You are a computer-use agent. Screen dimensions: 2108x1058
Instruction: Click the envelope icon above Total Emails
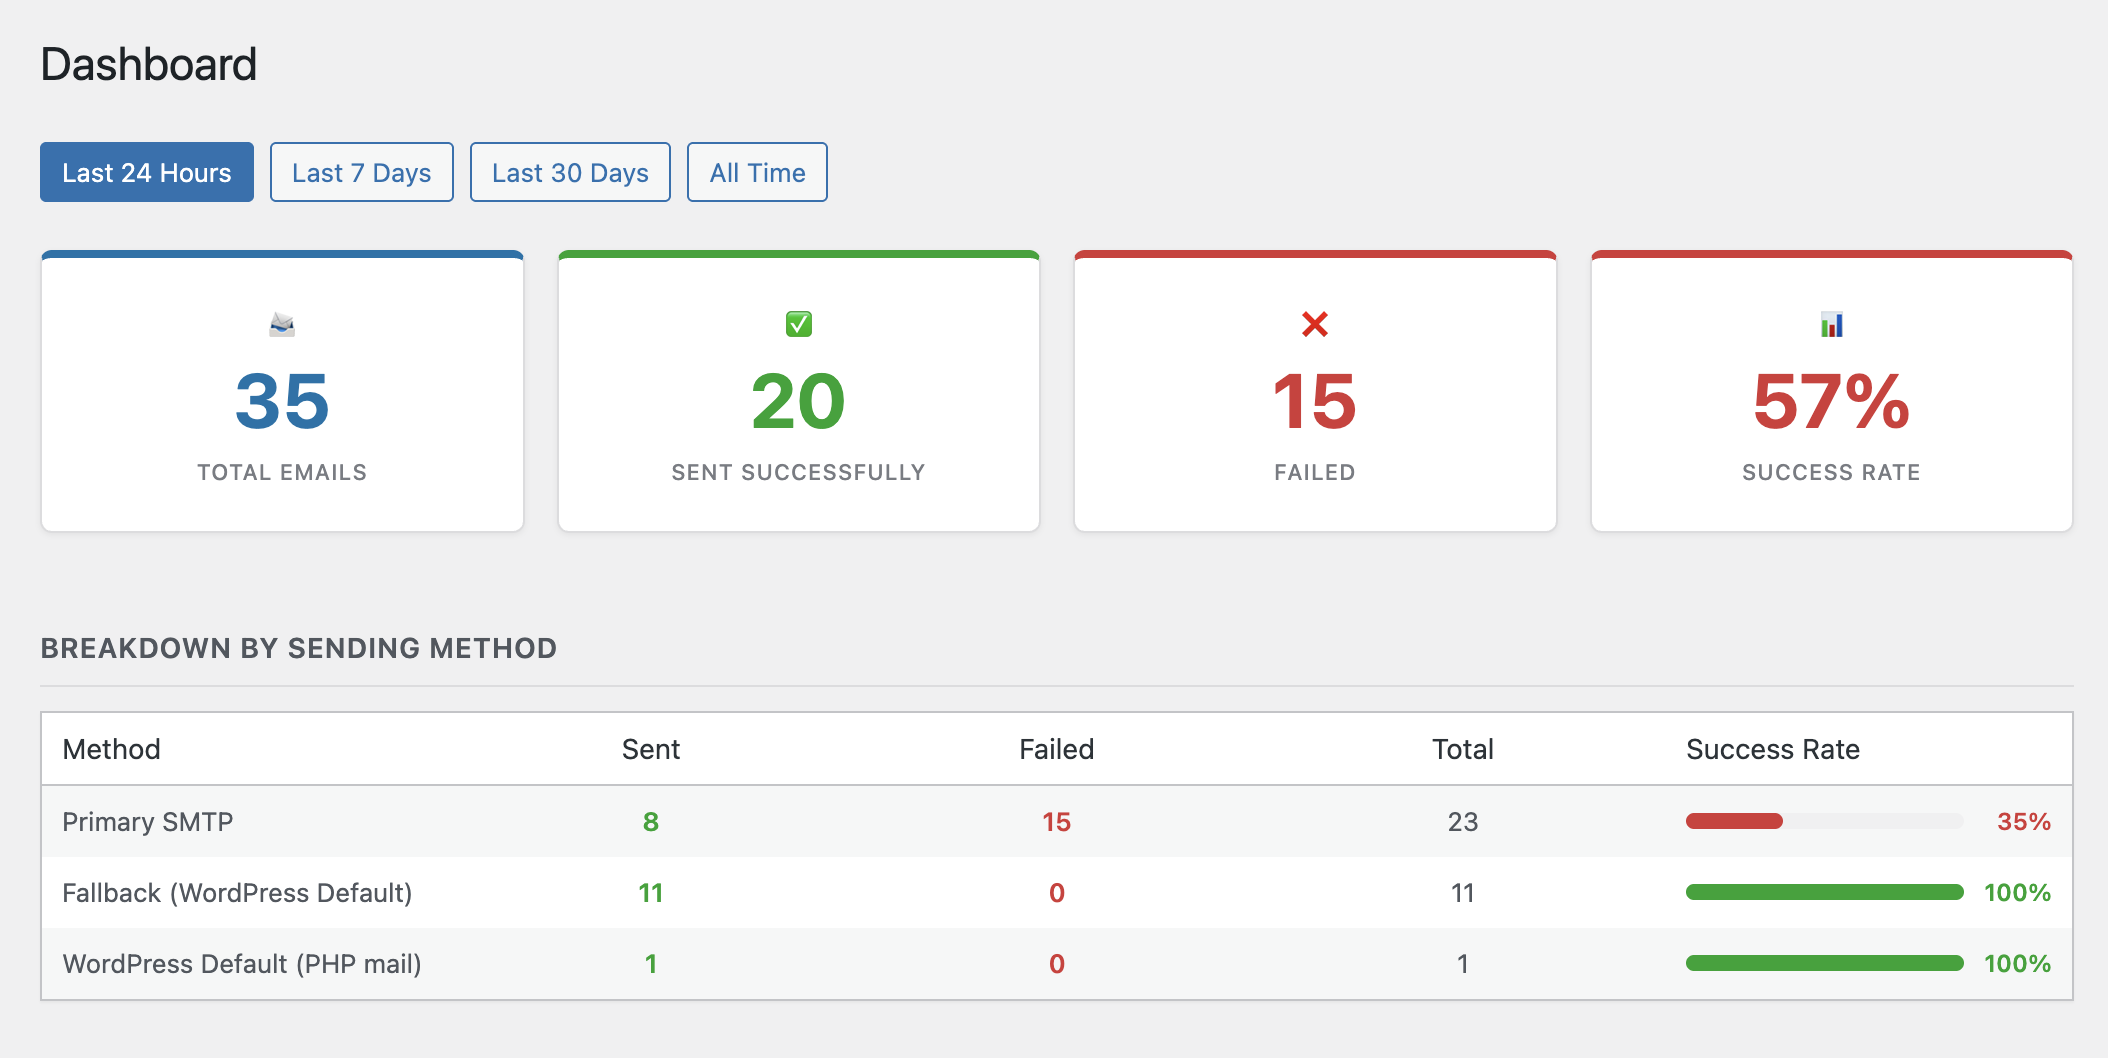click(282, 324)
